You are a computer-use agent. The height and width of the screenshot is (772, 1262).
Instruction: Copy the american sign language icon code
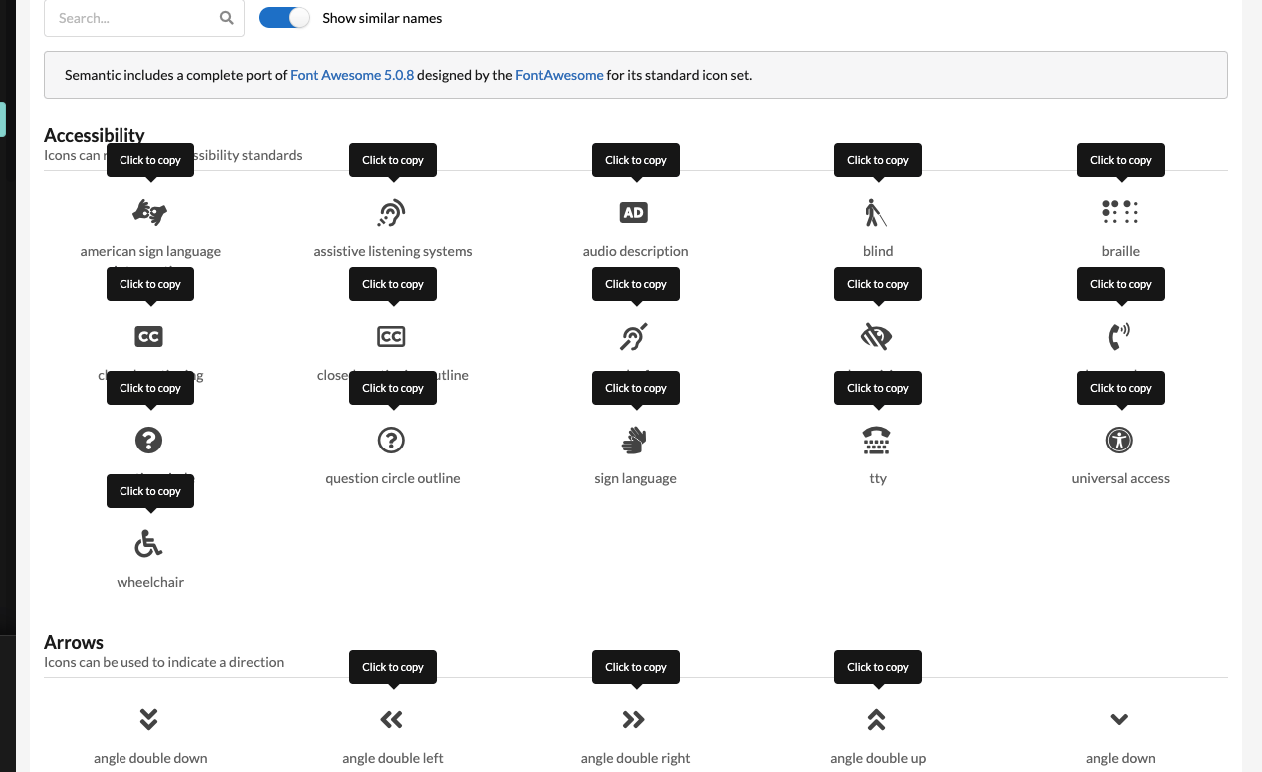(x=149, y=212)
